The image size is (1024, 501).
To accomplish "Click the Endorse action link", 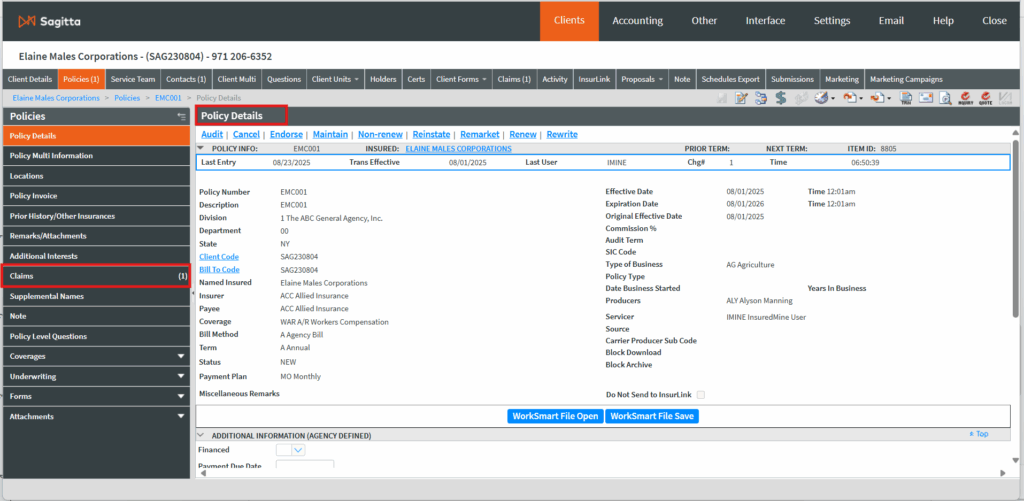I will pos(286,134).
